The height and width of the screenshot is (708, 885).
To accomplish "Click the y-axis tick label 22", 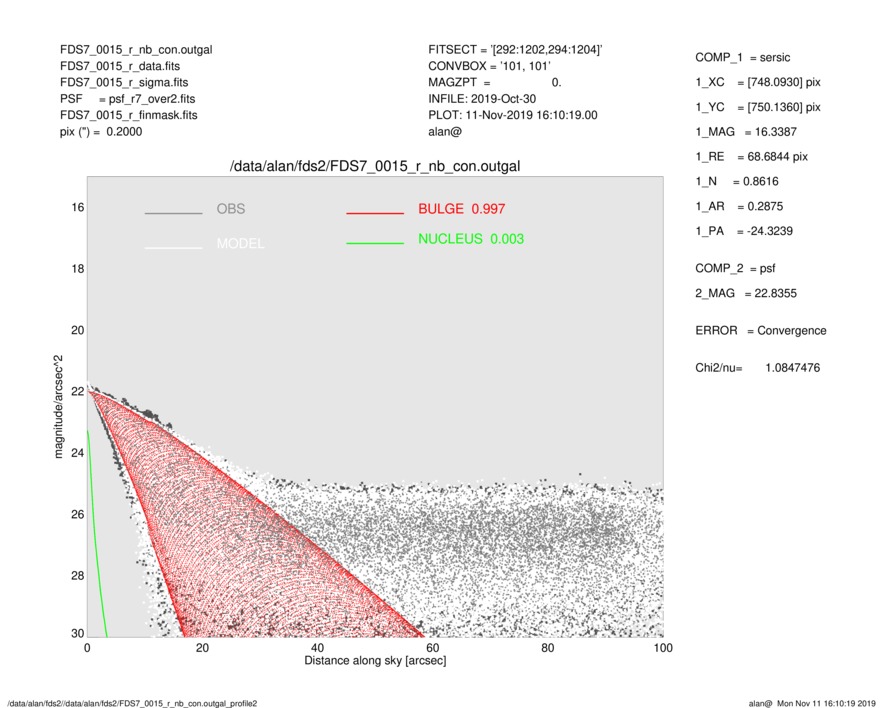I will pos(77,392).
